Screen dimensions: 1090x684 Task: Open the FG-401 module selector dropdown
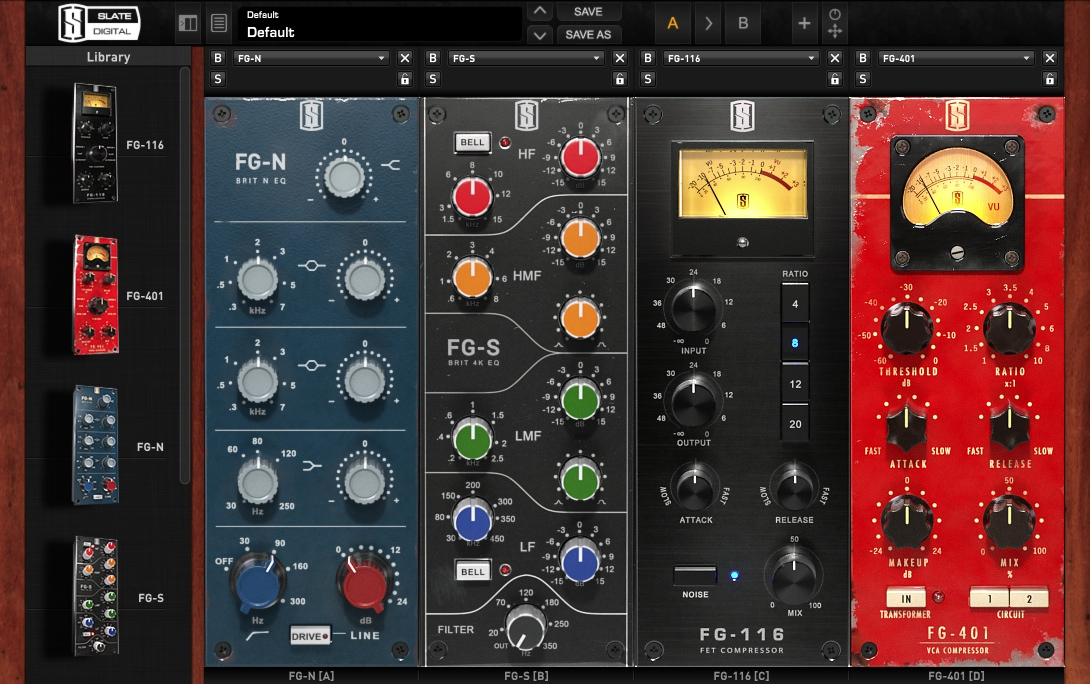coord(955,58)
